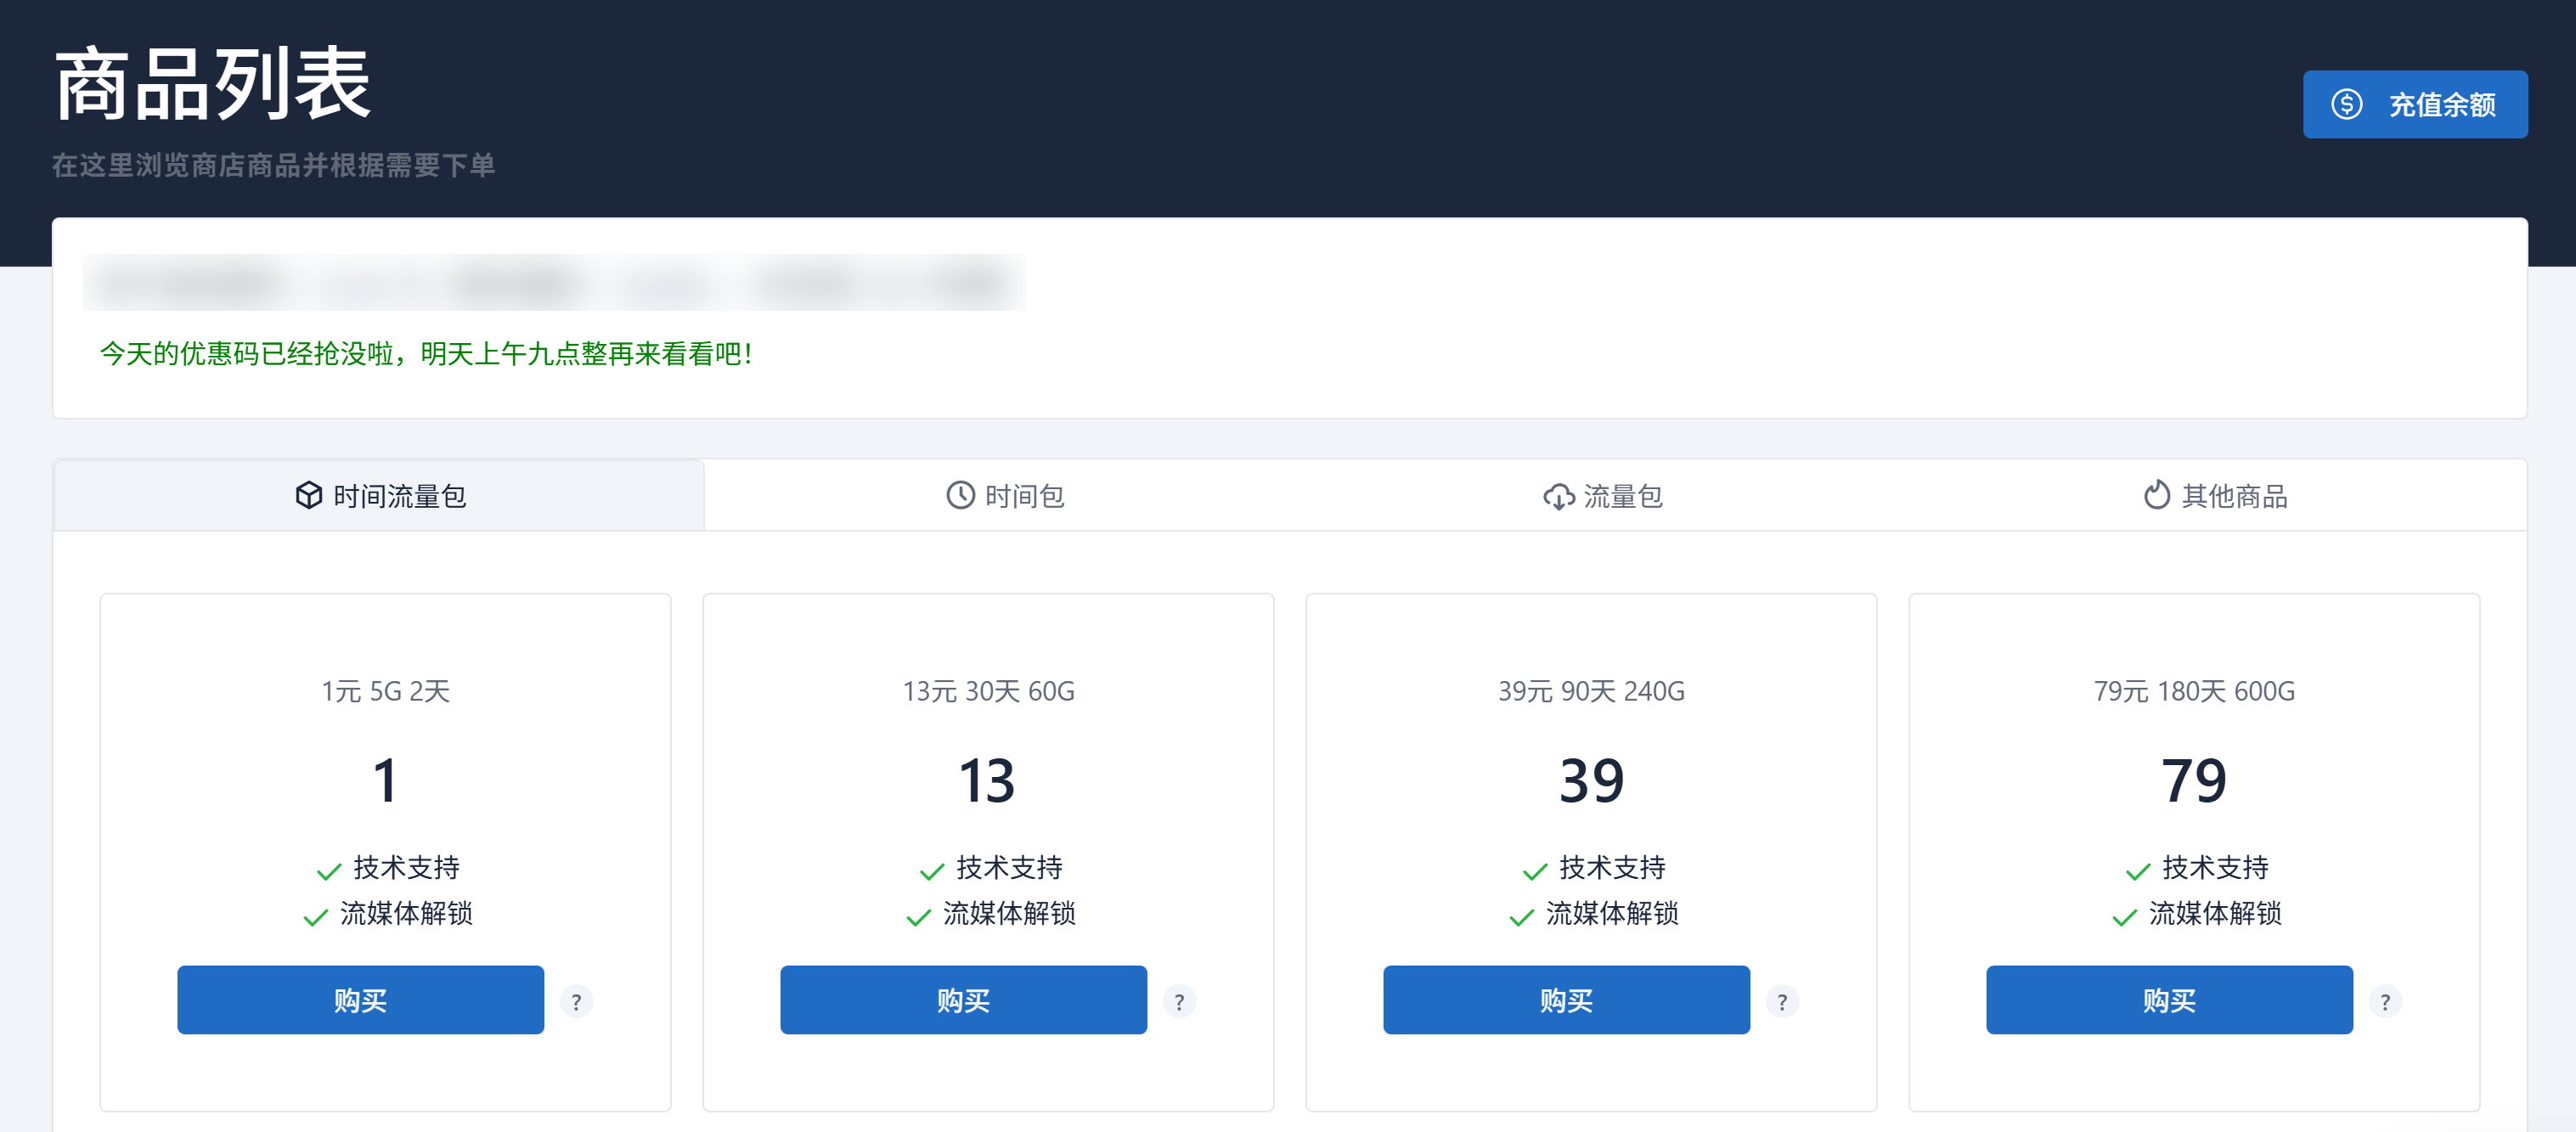This screenshot has width=2576, height=1132.
Task: Click the question mark beside 1元 plan
Action: click(x=576, y=1001)
